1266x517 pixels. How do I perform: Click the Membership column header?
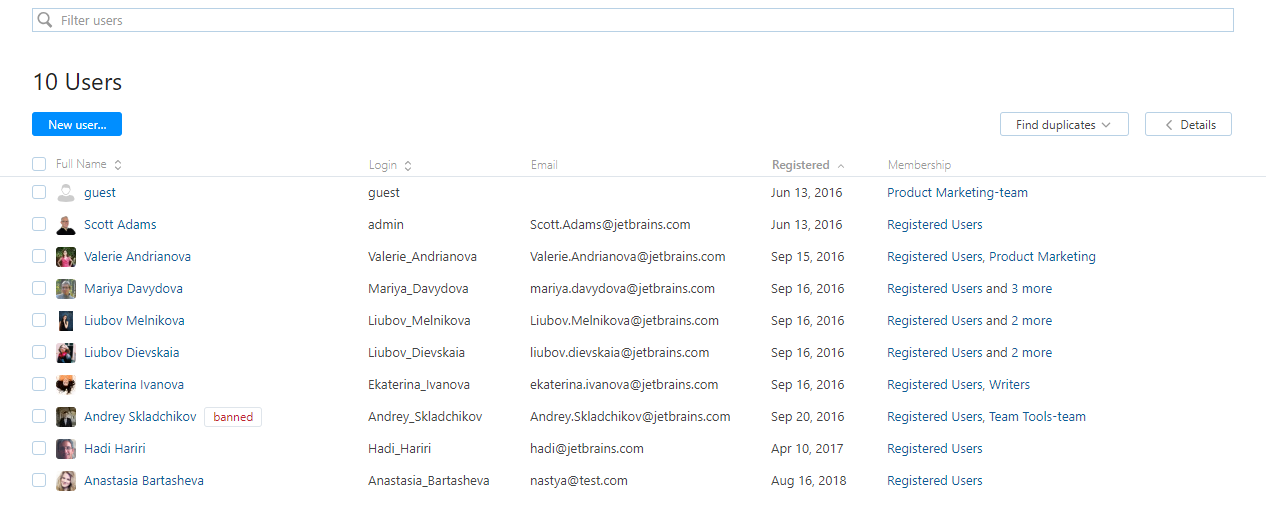click(x=919, y=165)
